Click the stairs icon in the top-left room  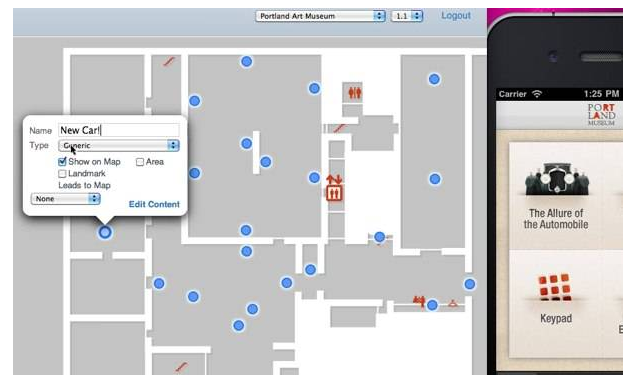pos(169,61)
